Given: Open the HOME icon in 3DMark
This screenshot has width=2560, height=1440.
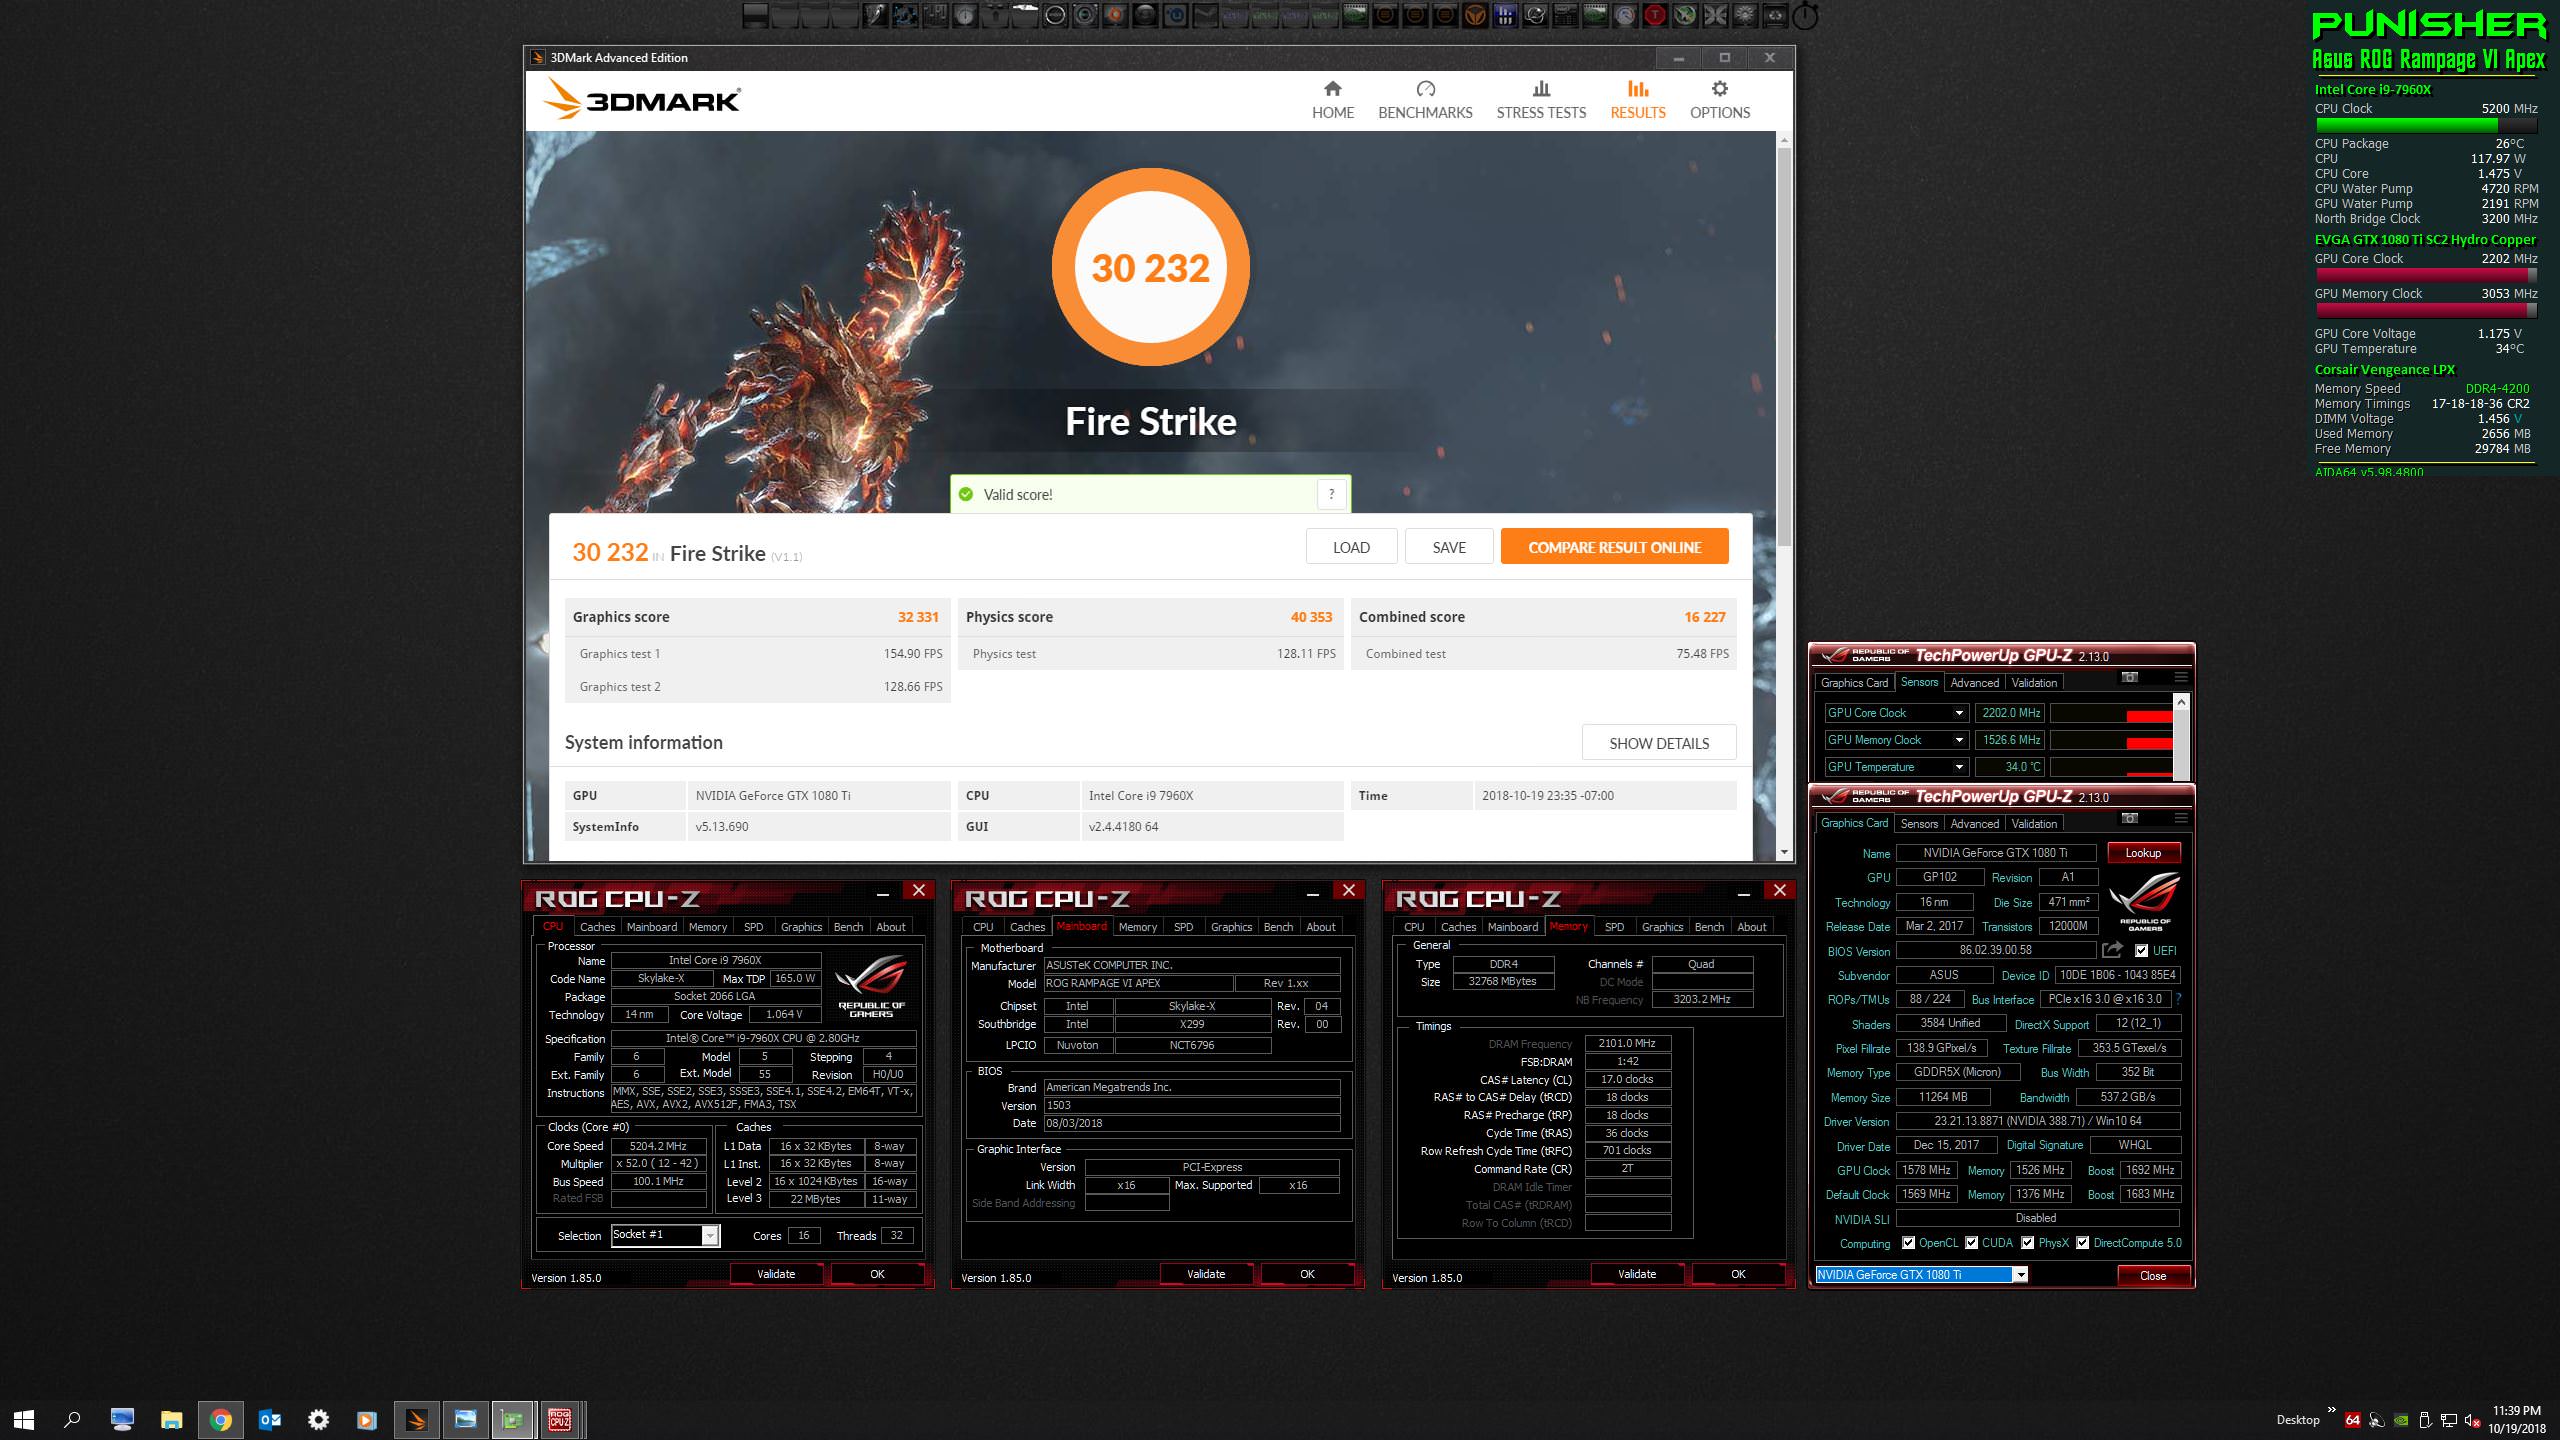Looking at the screenshot, I should pyautogui.click(x=1332, y=89).
